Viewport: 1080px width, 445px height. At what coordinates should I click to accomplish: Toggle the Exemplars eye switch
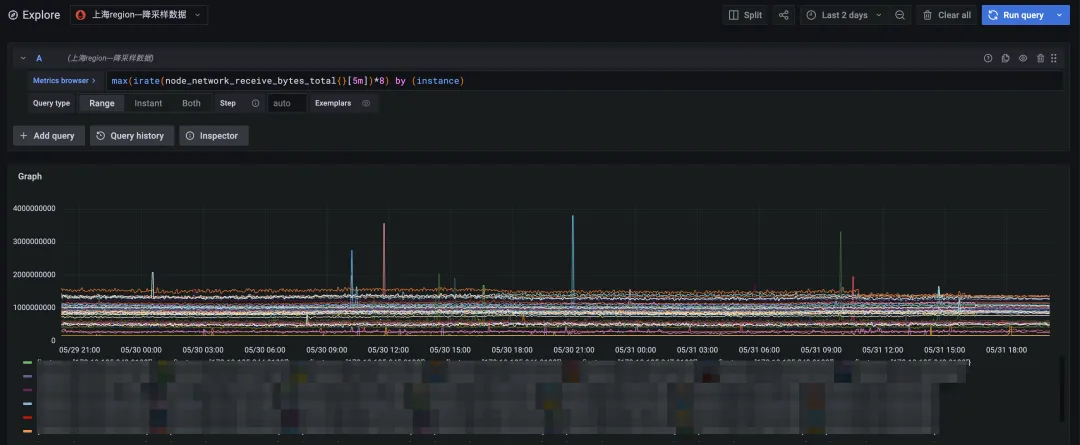tap(366, 103)
